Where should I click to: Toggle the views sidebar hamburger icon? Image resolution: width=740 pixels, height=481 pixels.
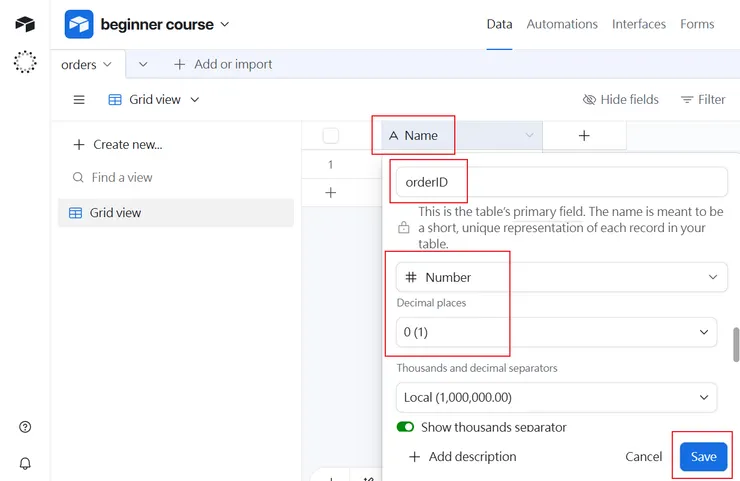click(79, 100)
